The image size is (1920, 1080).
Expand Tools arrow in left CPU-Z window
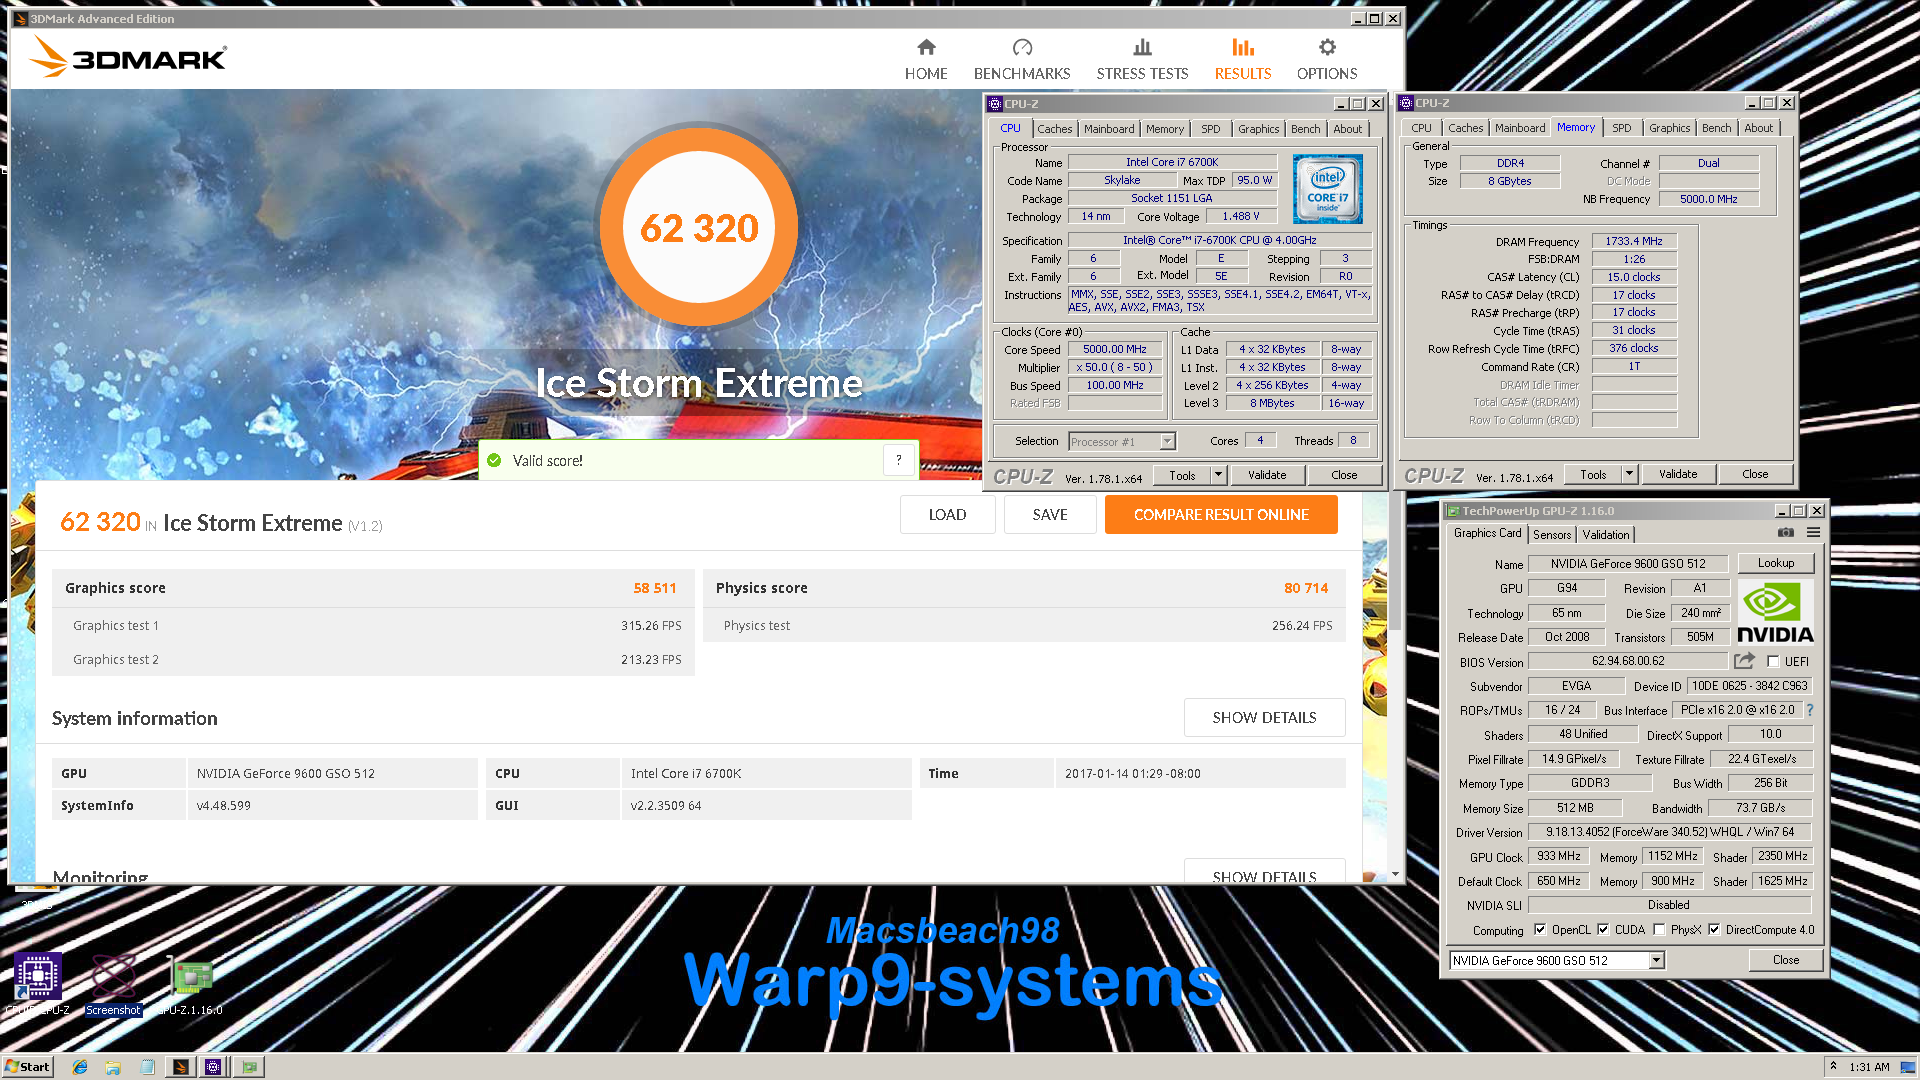click(1218, 475)
